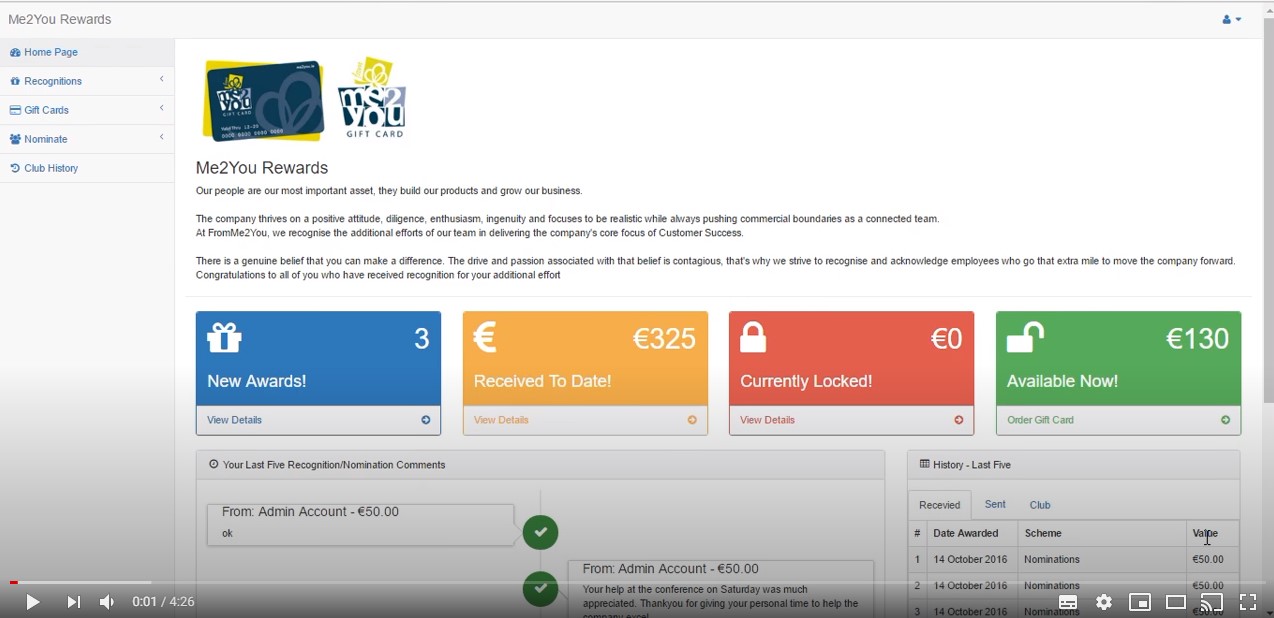Open the user account dropdown menu
The width and height of the screenshot is (1274, 618).
click(1231, 19)
